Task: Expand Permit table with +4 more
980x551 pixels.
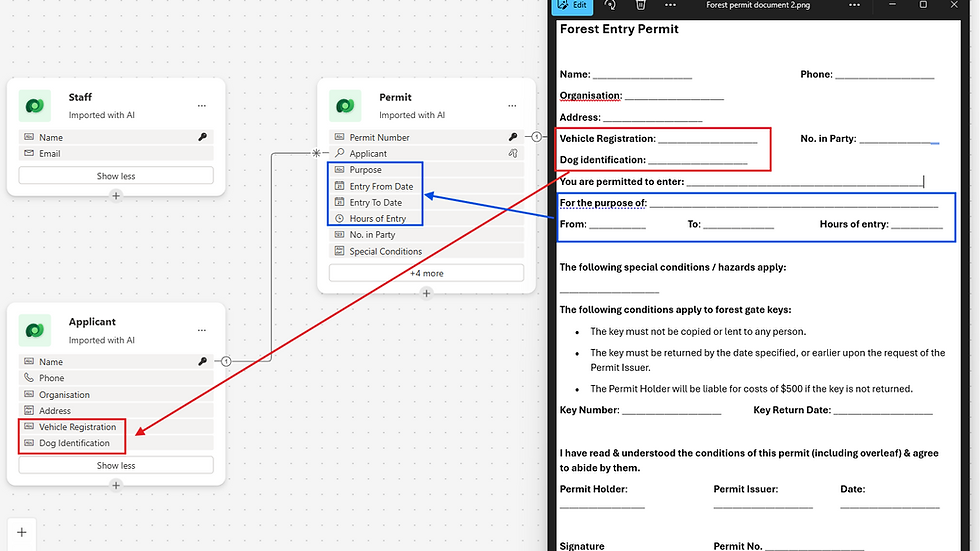Action: click(x=426, y=273)
